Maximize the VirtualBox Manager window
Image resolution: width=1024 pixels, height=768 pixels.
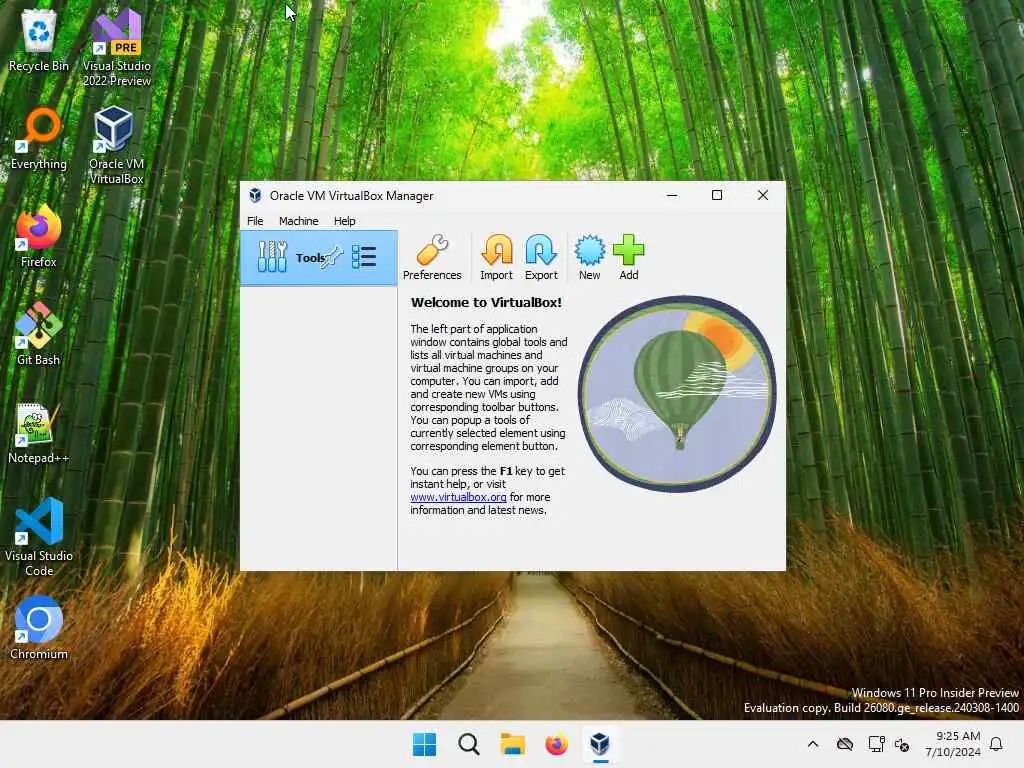pos(716,195)
